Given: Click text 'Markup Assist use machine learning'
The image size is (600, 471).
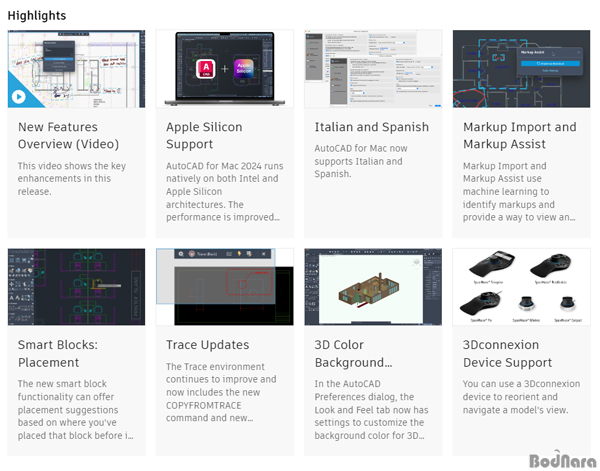Looking at the screenshot, I should click(x=506, y=185).
